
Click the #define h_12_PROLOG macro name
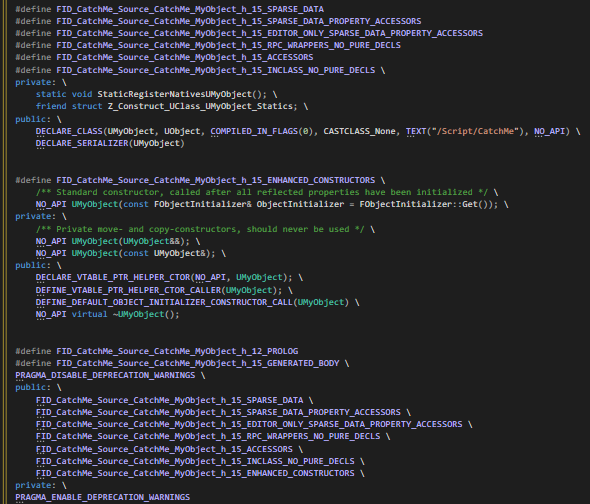pos(177,351)
